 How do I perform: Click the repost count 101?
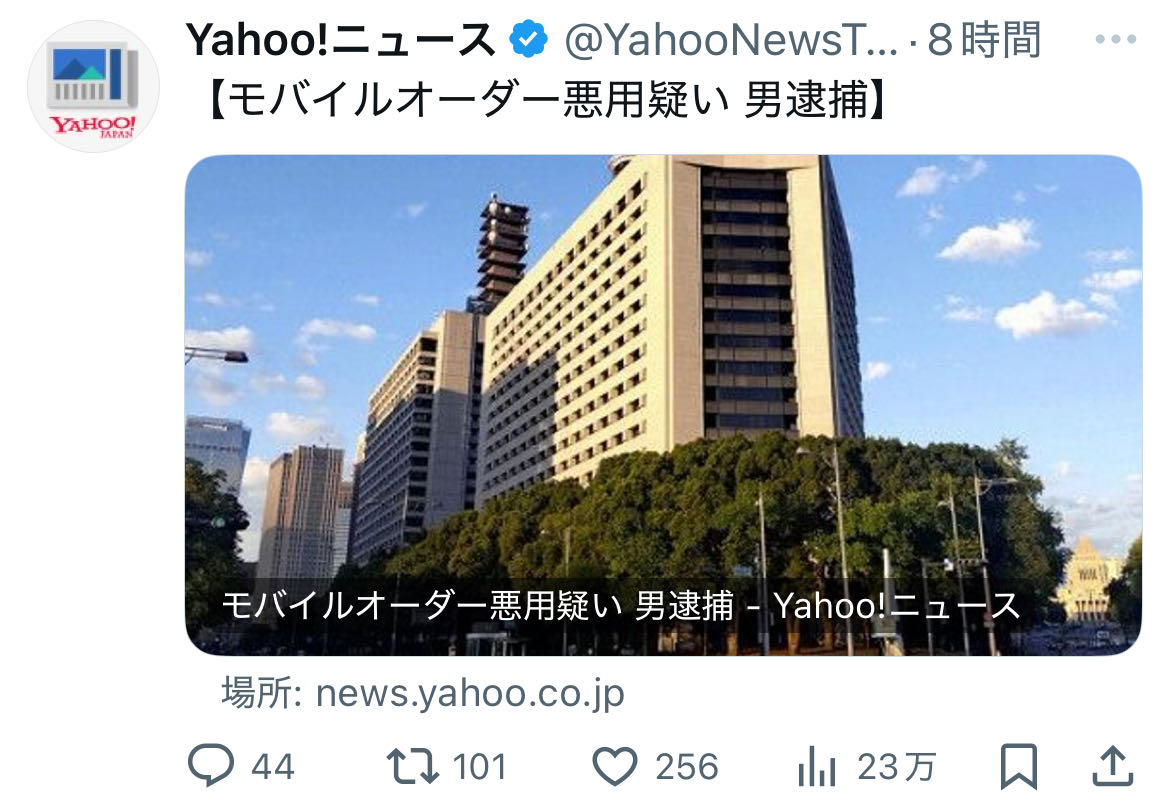pos(480,767)
